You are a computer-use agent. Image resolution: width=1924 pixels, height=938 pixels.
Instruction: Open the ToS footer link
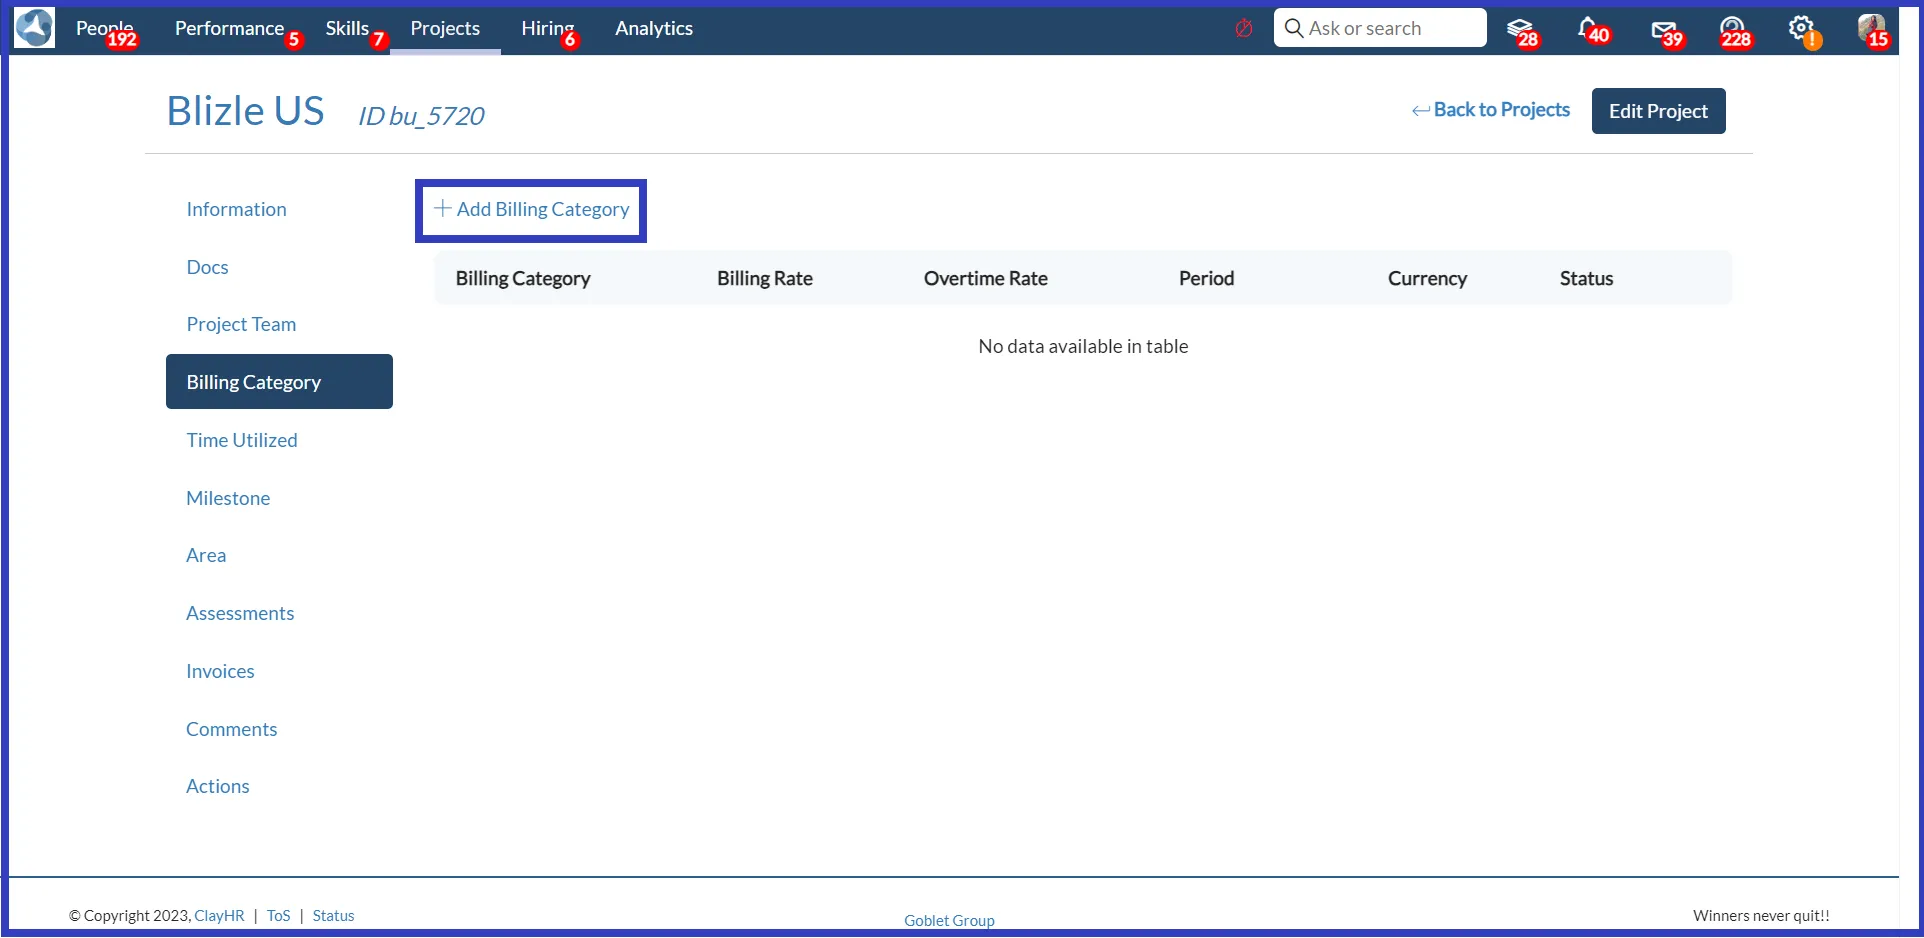coord(279,915)
